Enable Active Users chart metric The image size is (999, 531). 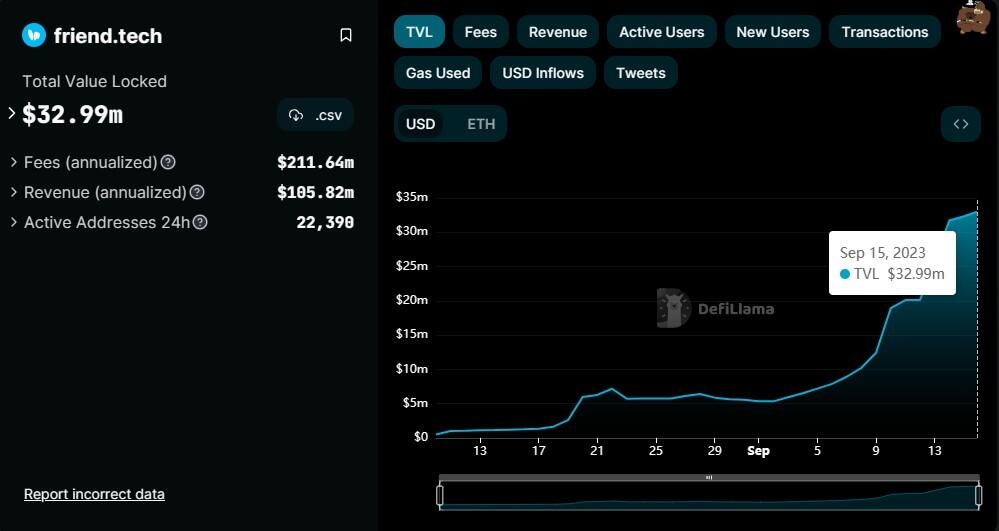point(661,32)
